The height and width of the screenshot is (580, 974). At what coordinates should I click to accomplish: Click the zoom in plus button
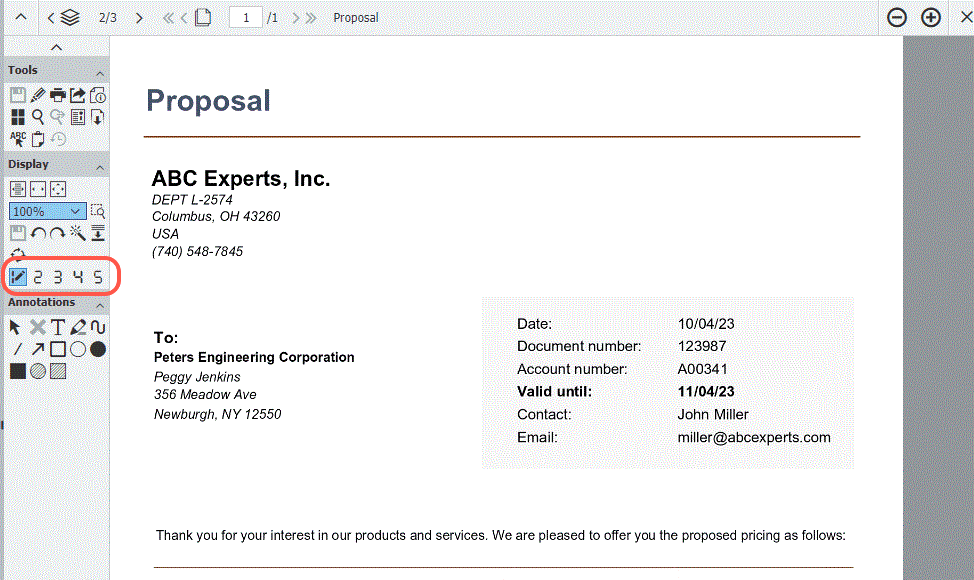coord(931,18)
